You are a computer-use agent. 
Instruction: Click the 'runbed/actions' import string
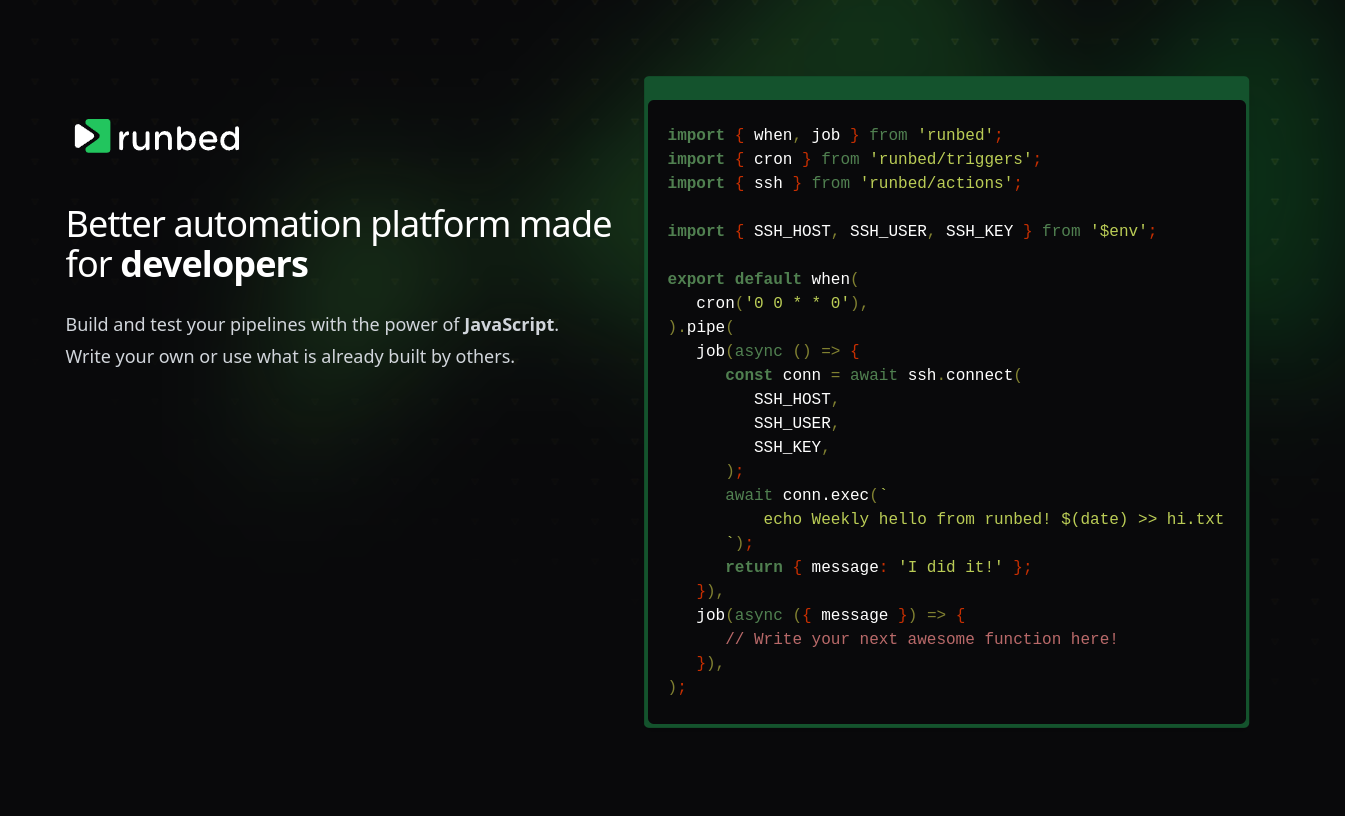pos(937,184)
